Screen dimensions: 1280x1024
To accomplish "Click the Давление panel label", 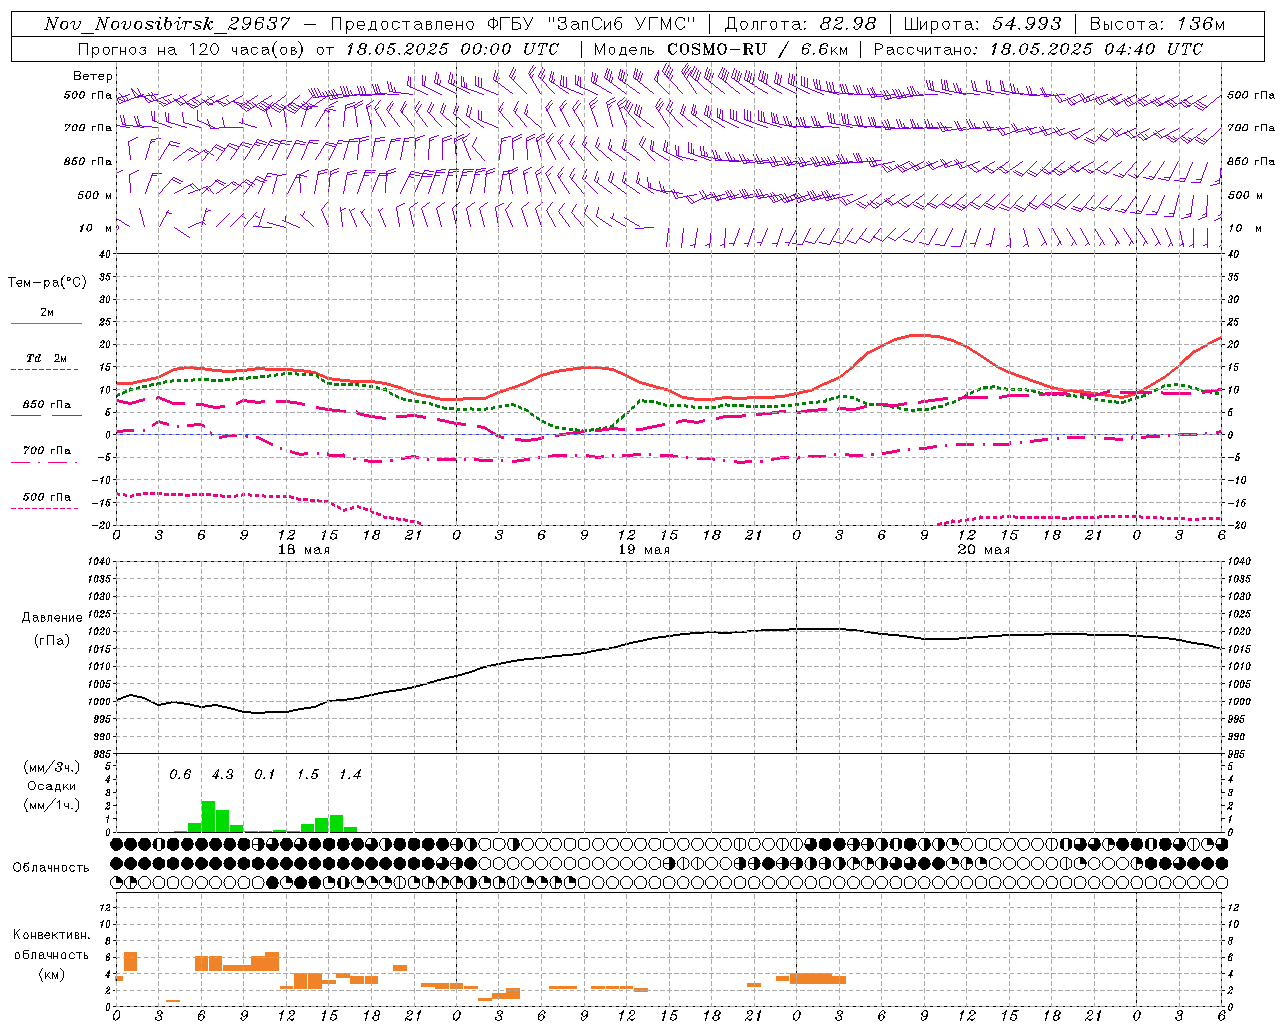I will click(x=51, y=618).
